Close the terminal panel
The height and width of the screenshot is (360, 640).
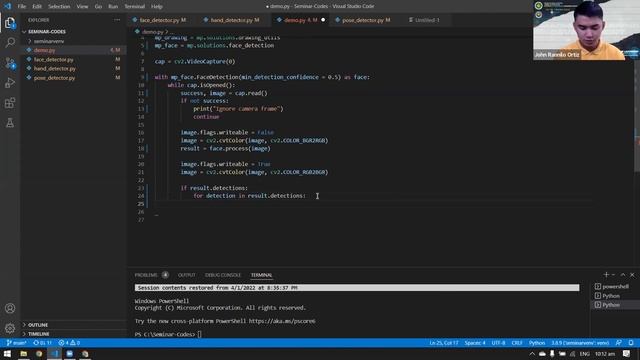point(632,275)
